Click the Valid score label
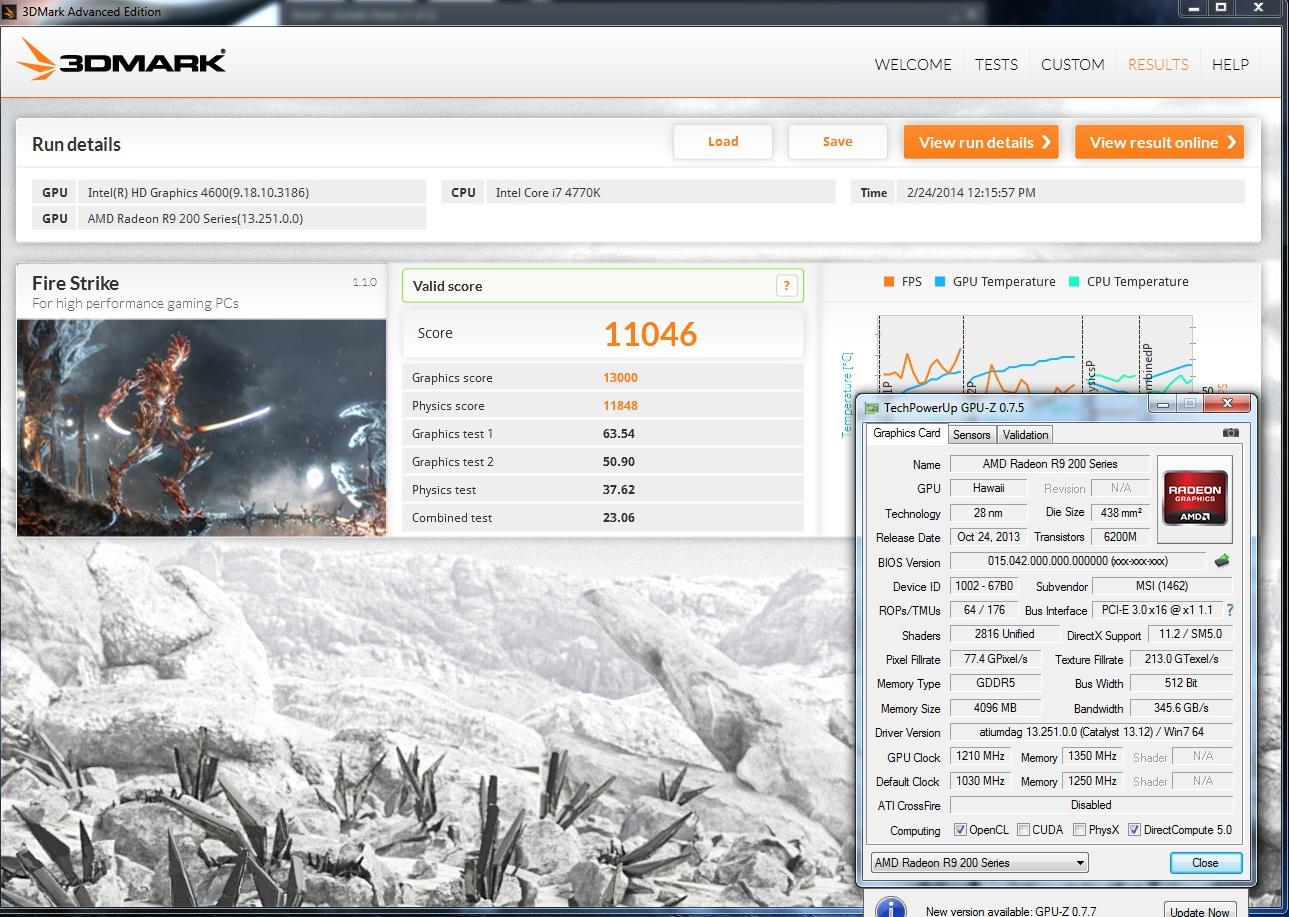The image size is (1289, 917). (447, 286)
